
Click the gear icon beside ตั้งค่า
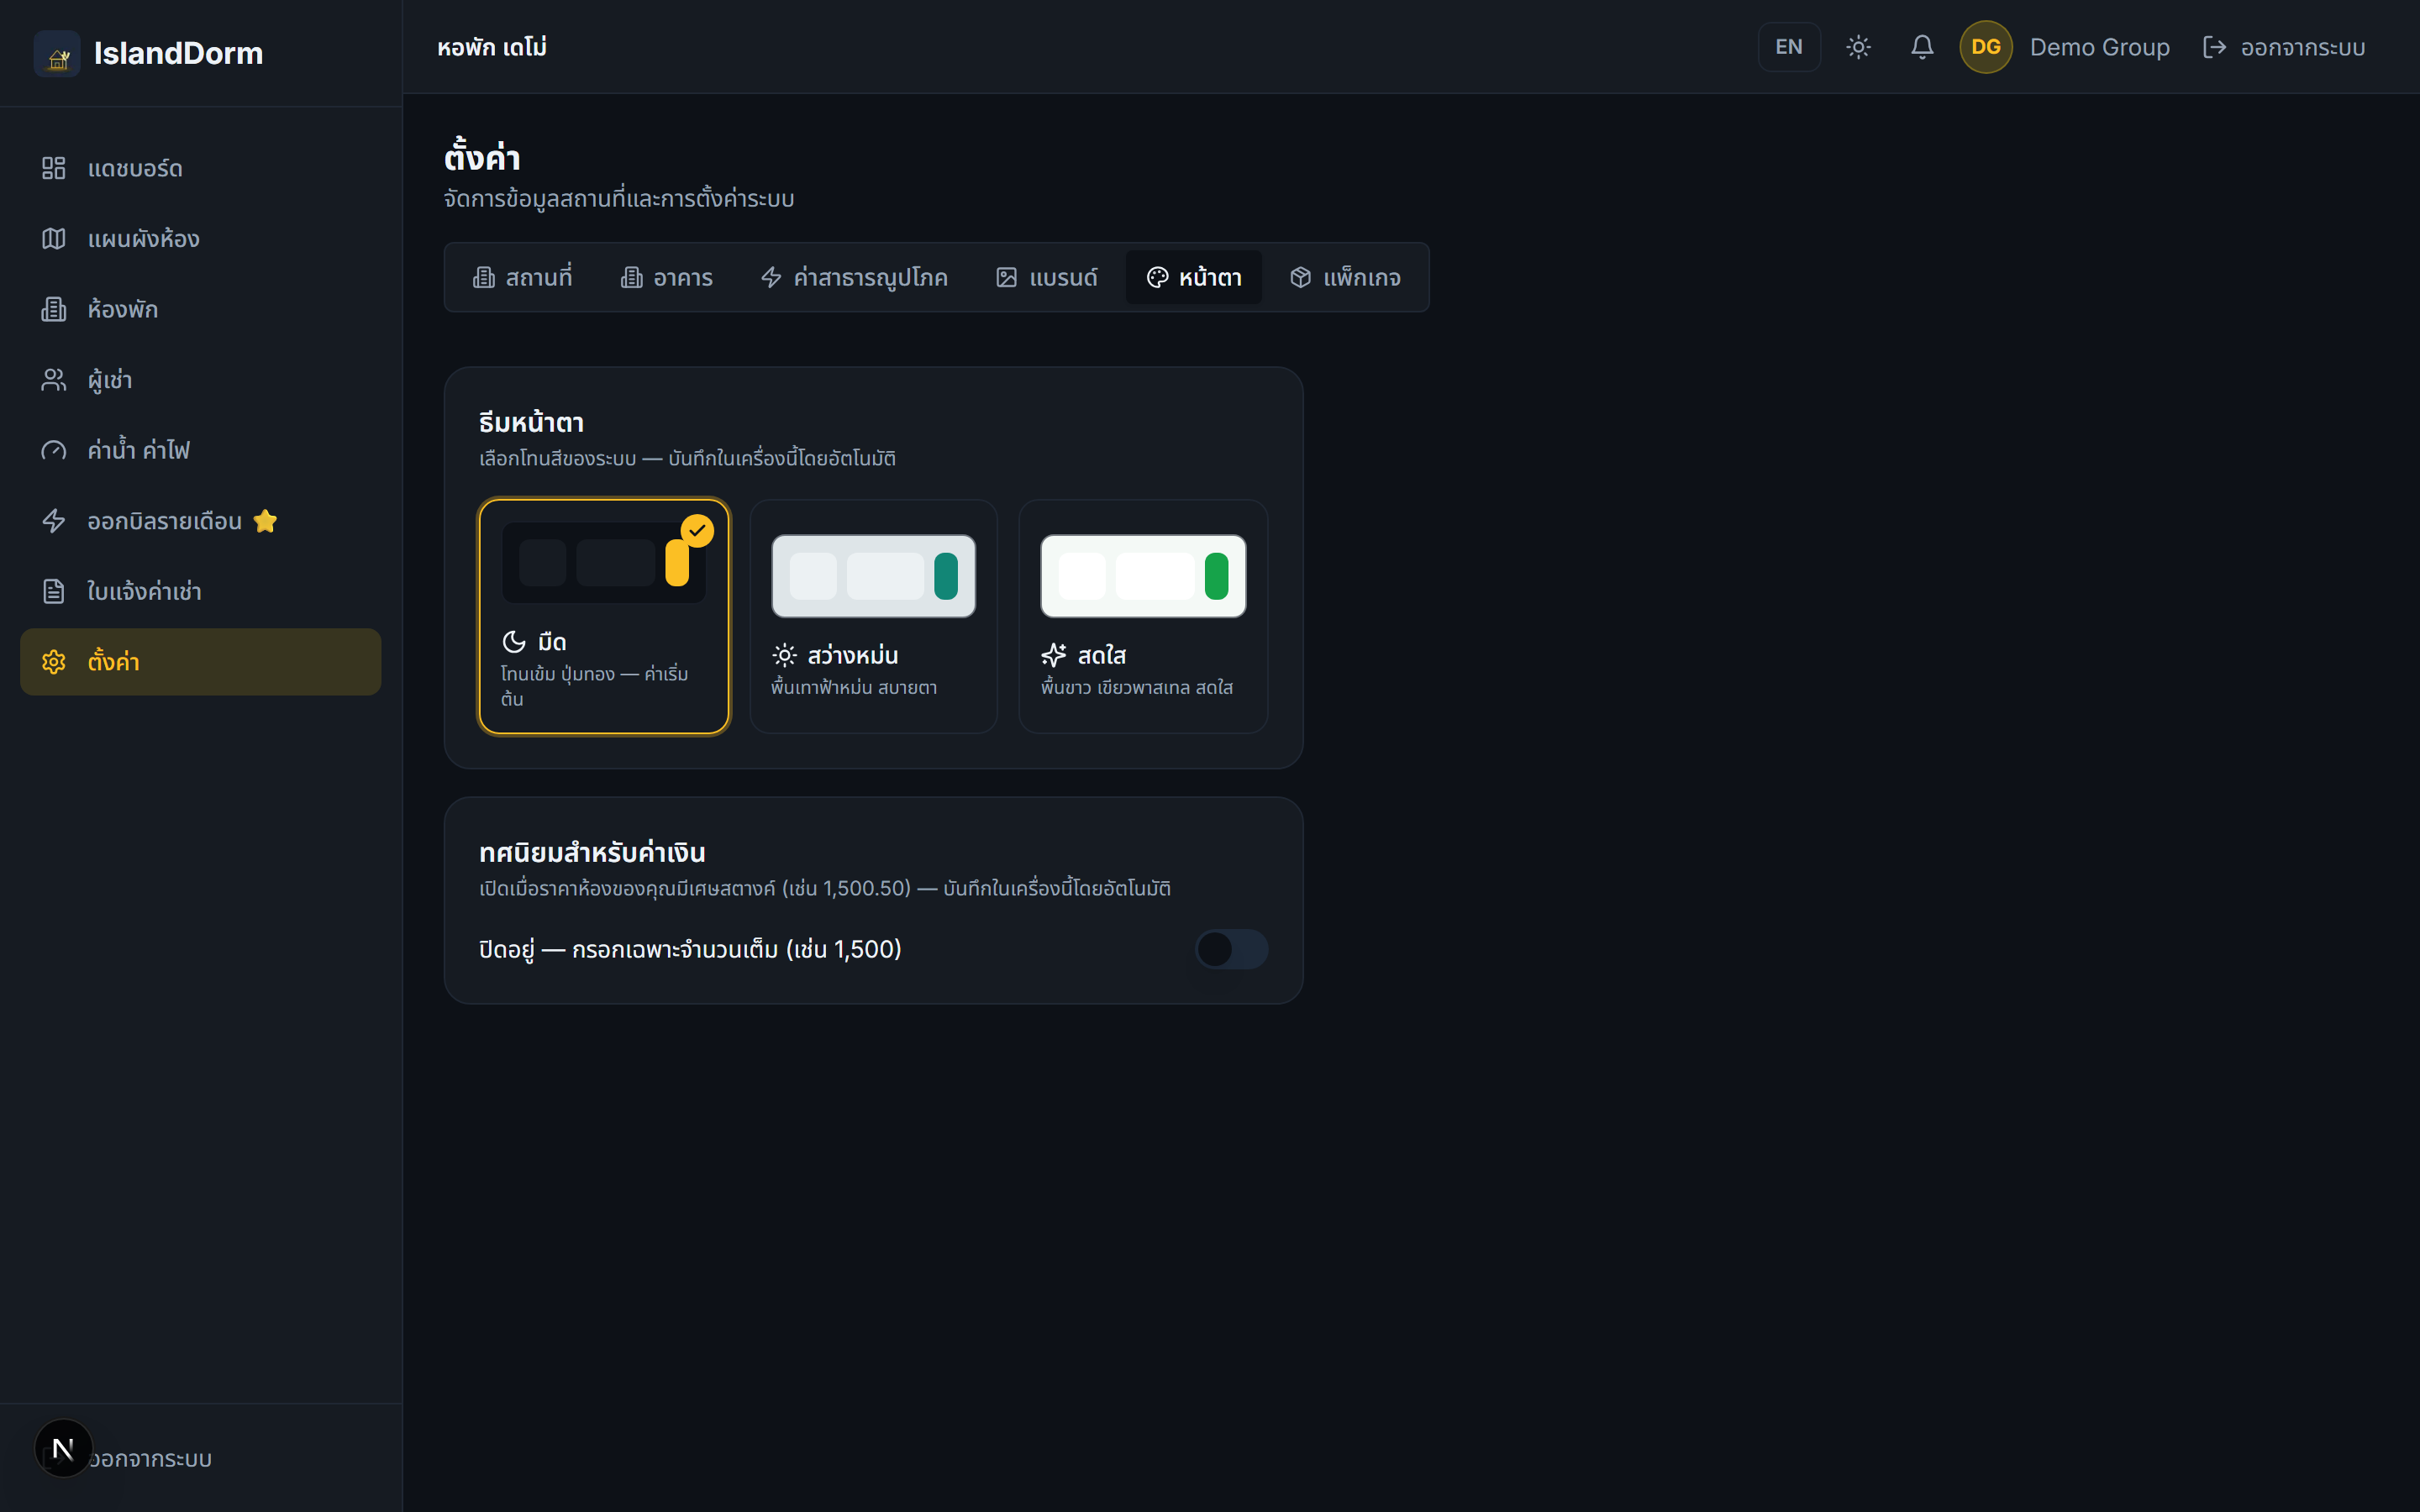pos(54,662)
